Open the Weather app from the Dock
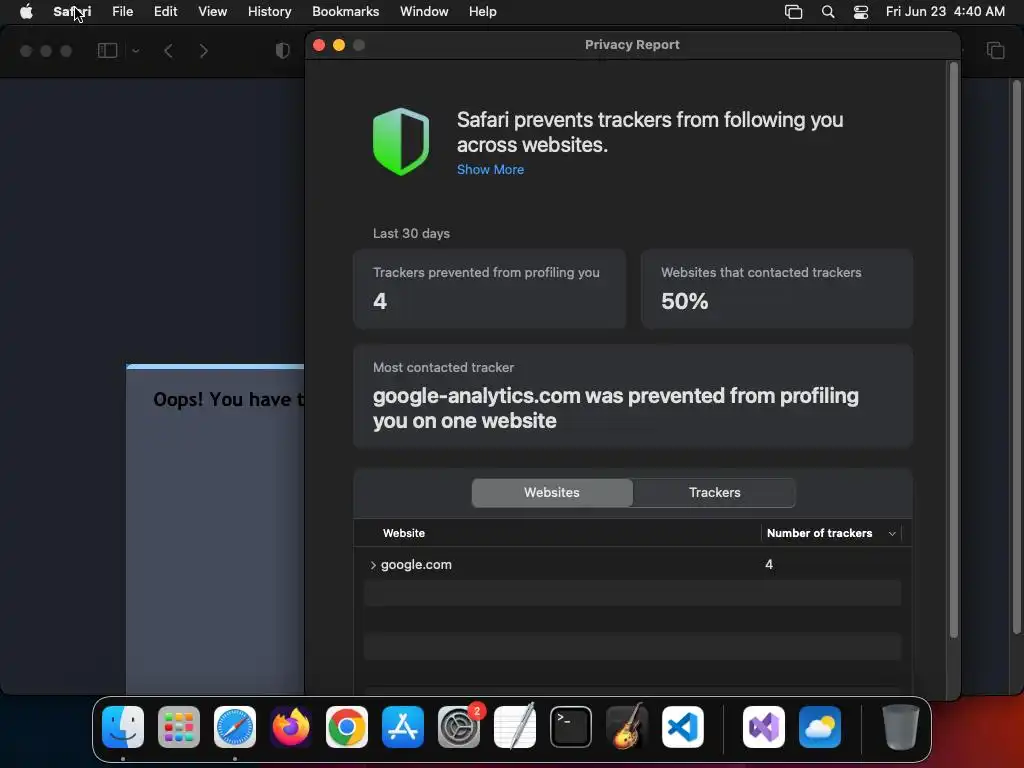This screenshot has width=1024, height=768. click(820, 727)
